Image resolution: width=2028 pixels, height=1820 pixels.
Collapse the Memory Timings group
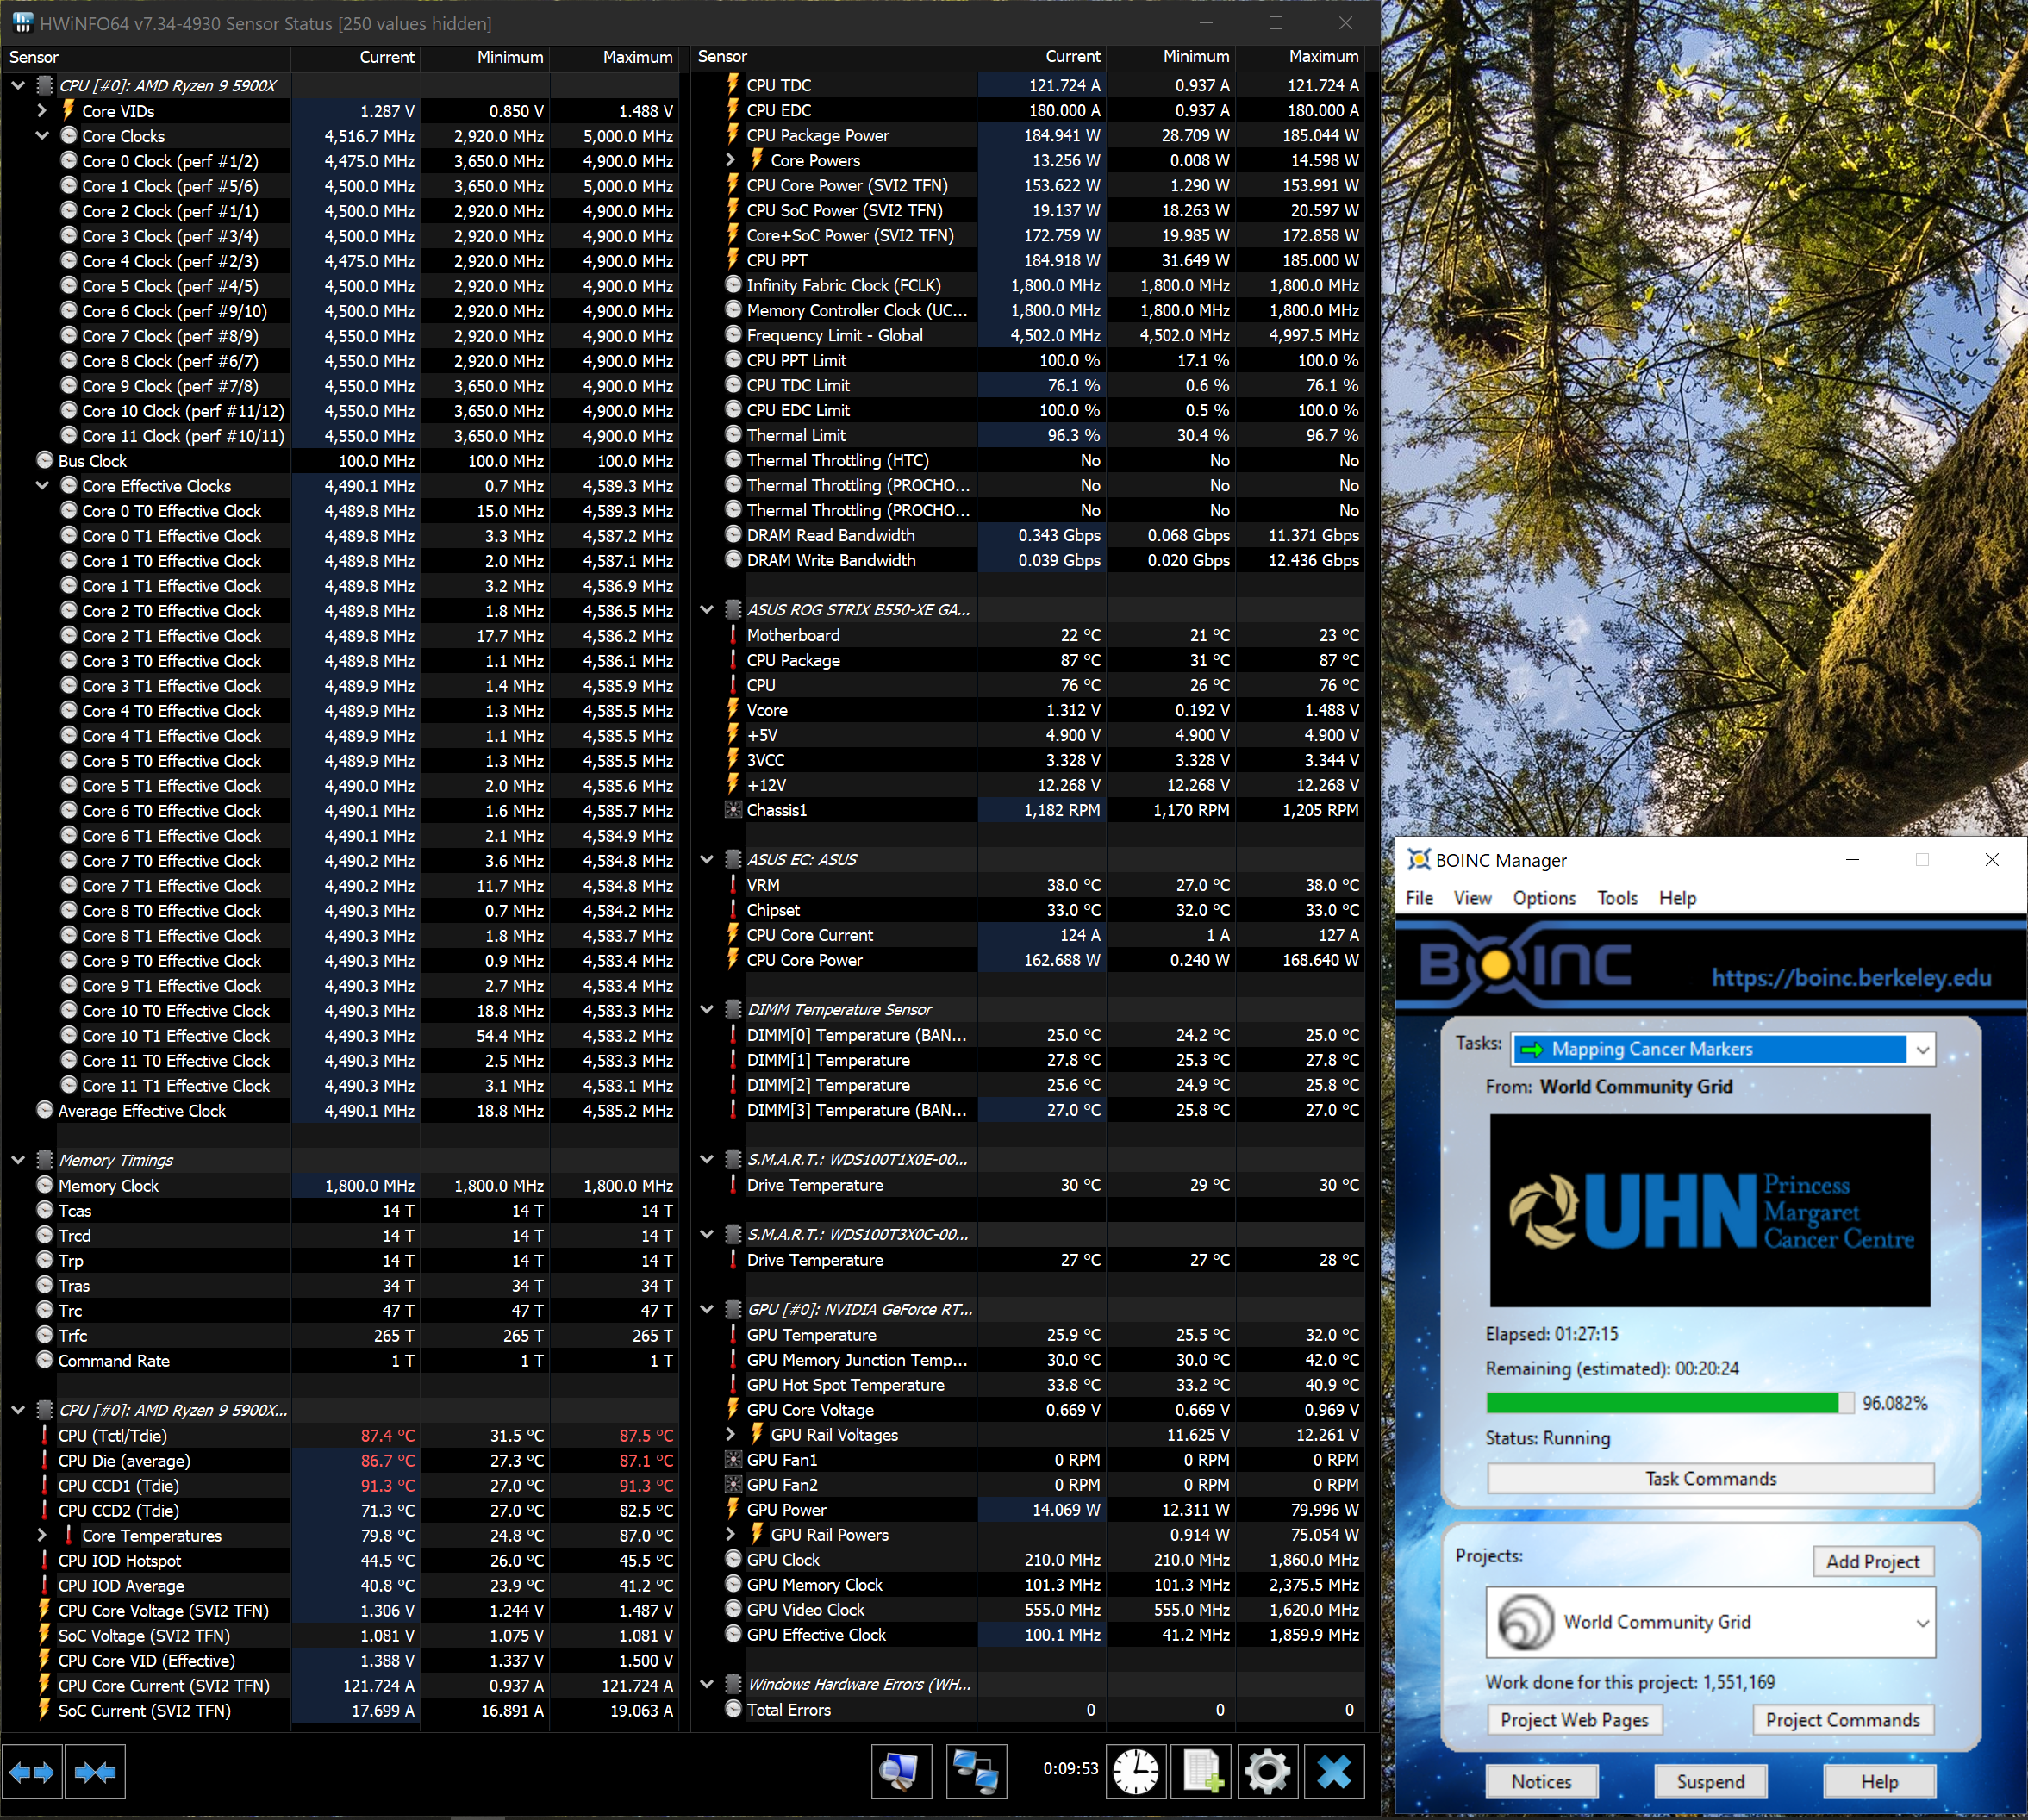[18, 1160]
